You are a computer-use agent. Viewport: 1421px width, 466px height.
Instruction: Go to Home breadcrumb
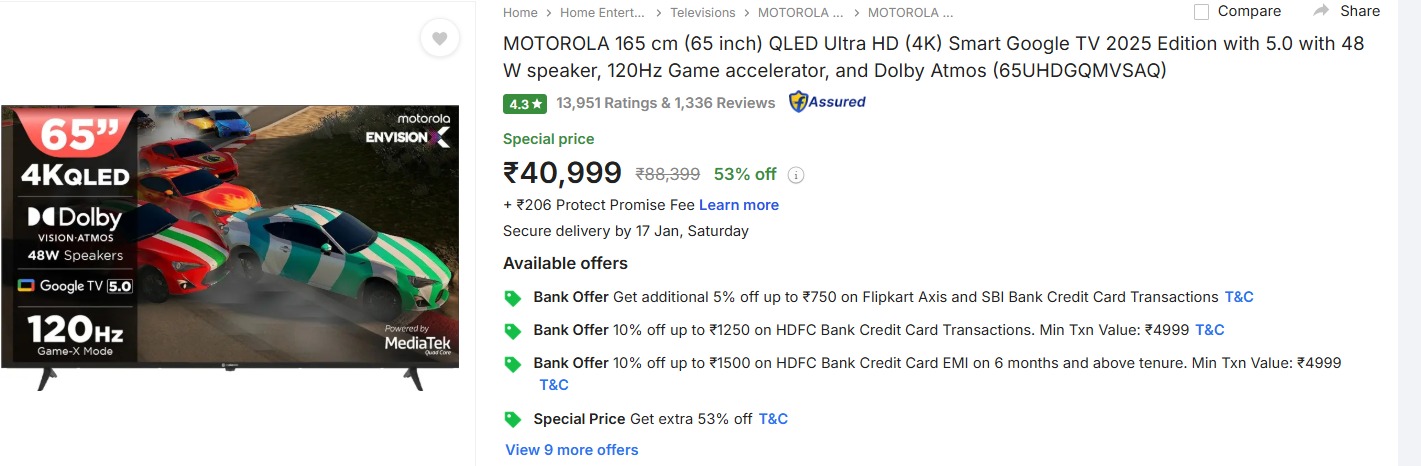[x=520, y=13]
